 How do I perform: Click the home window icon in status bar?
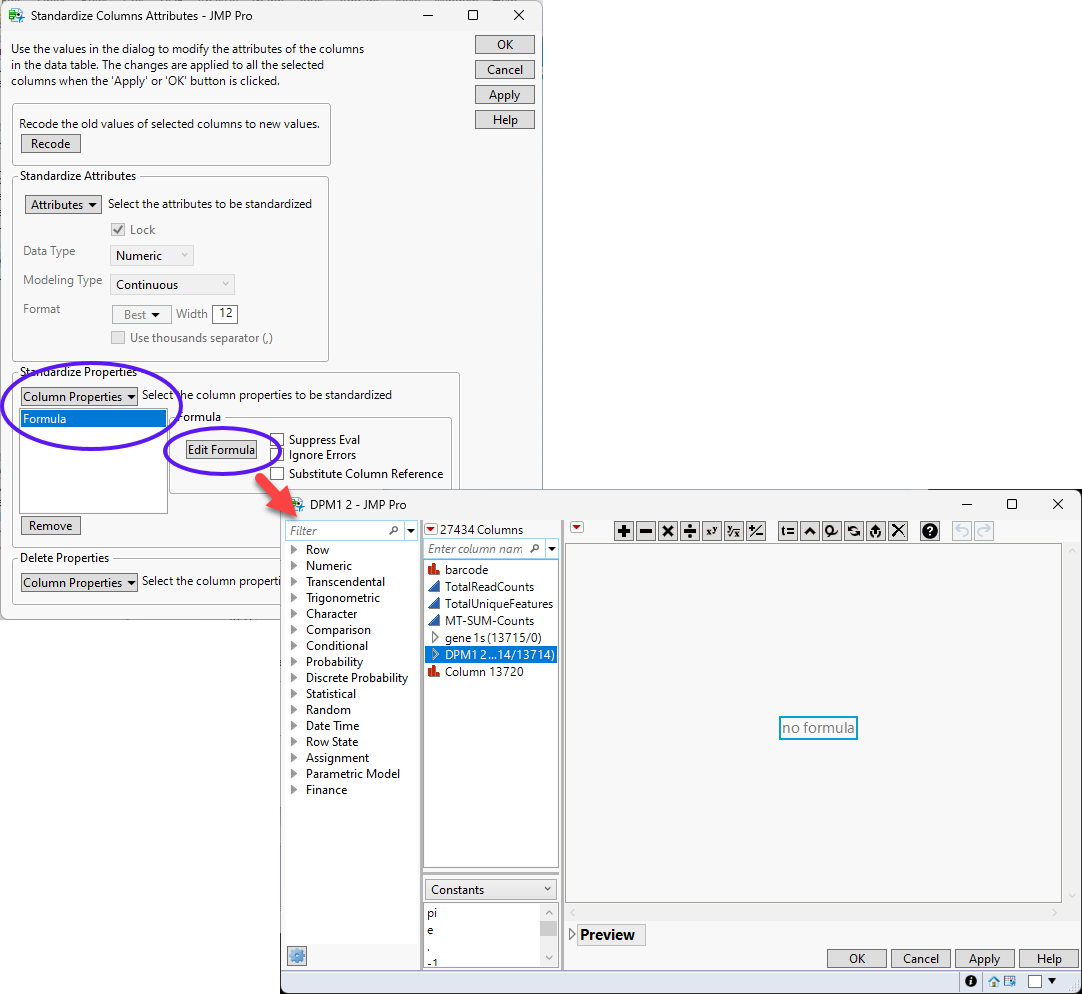click(994, 981)
